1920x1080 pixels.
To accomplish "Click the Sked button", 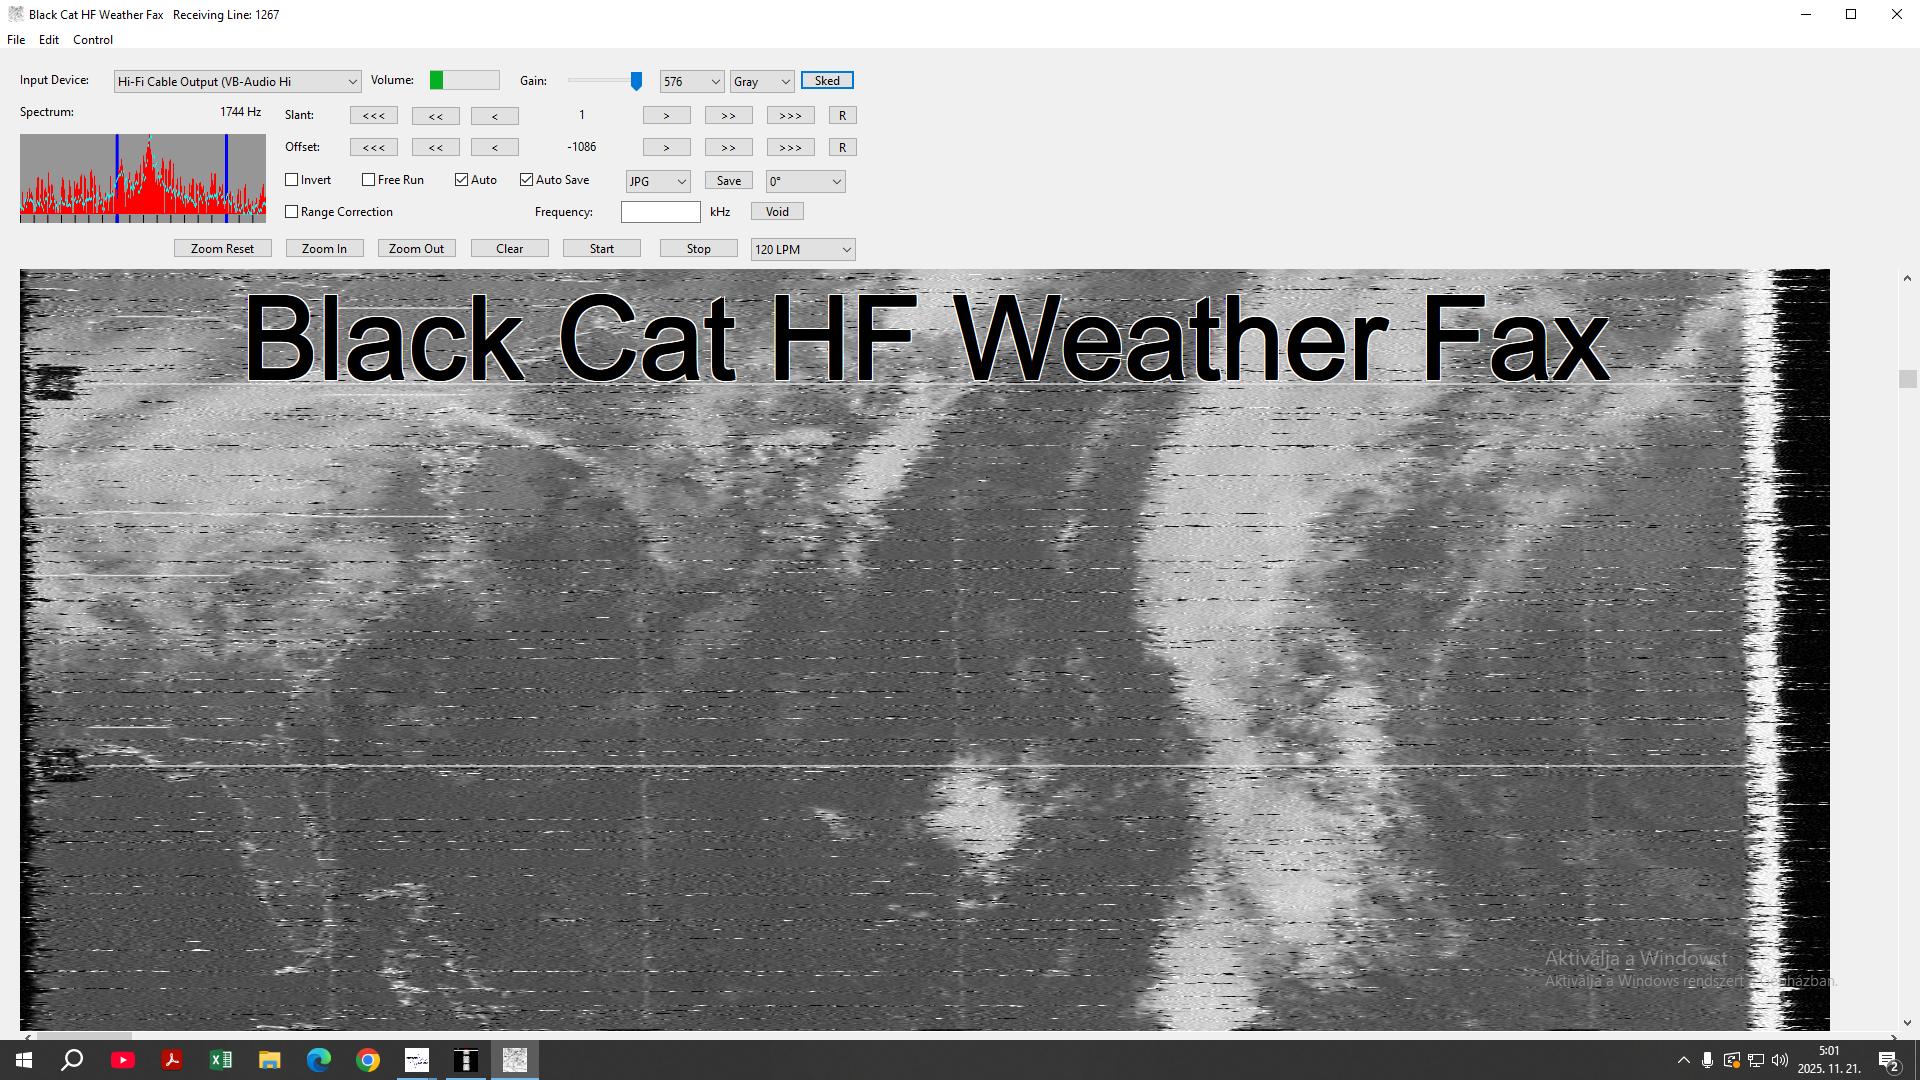I will tap(827, 81).
